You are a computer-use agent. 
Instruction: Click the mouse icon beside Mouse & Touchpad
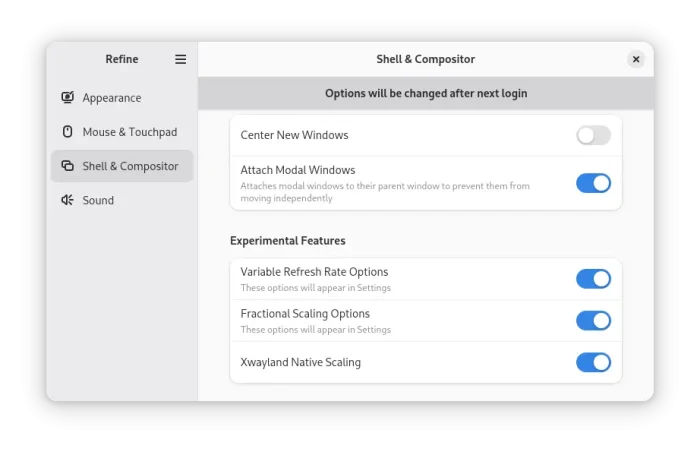[67, 131]
